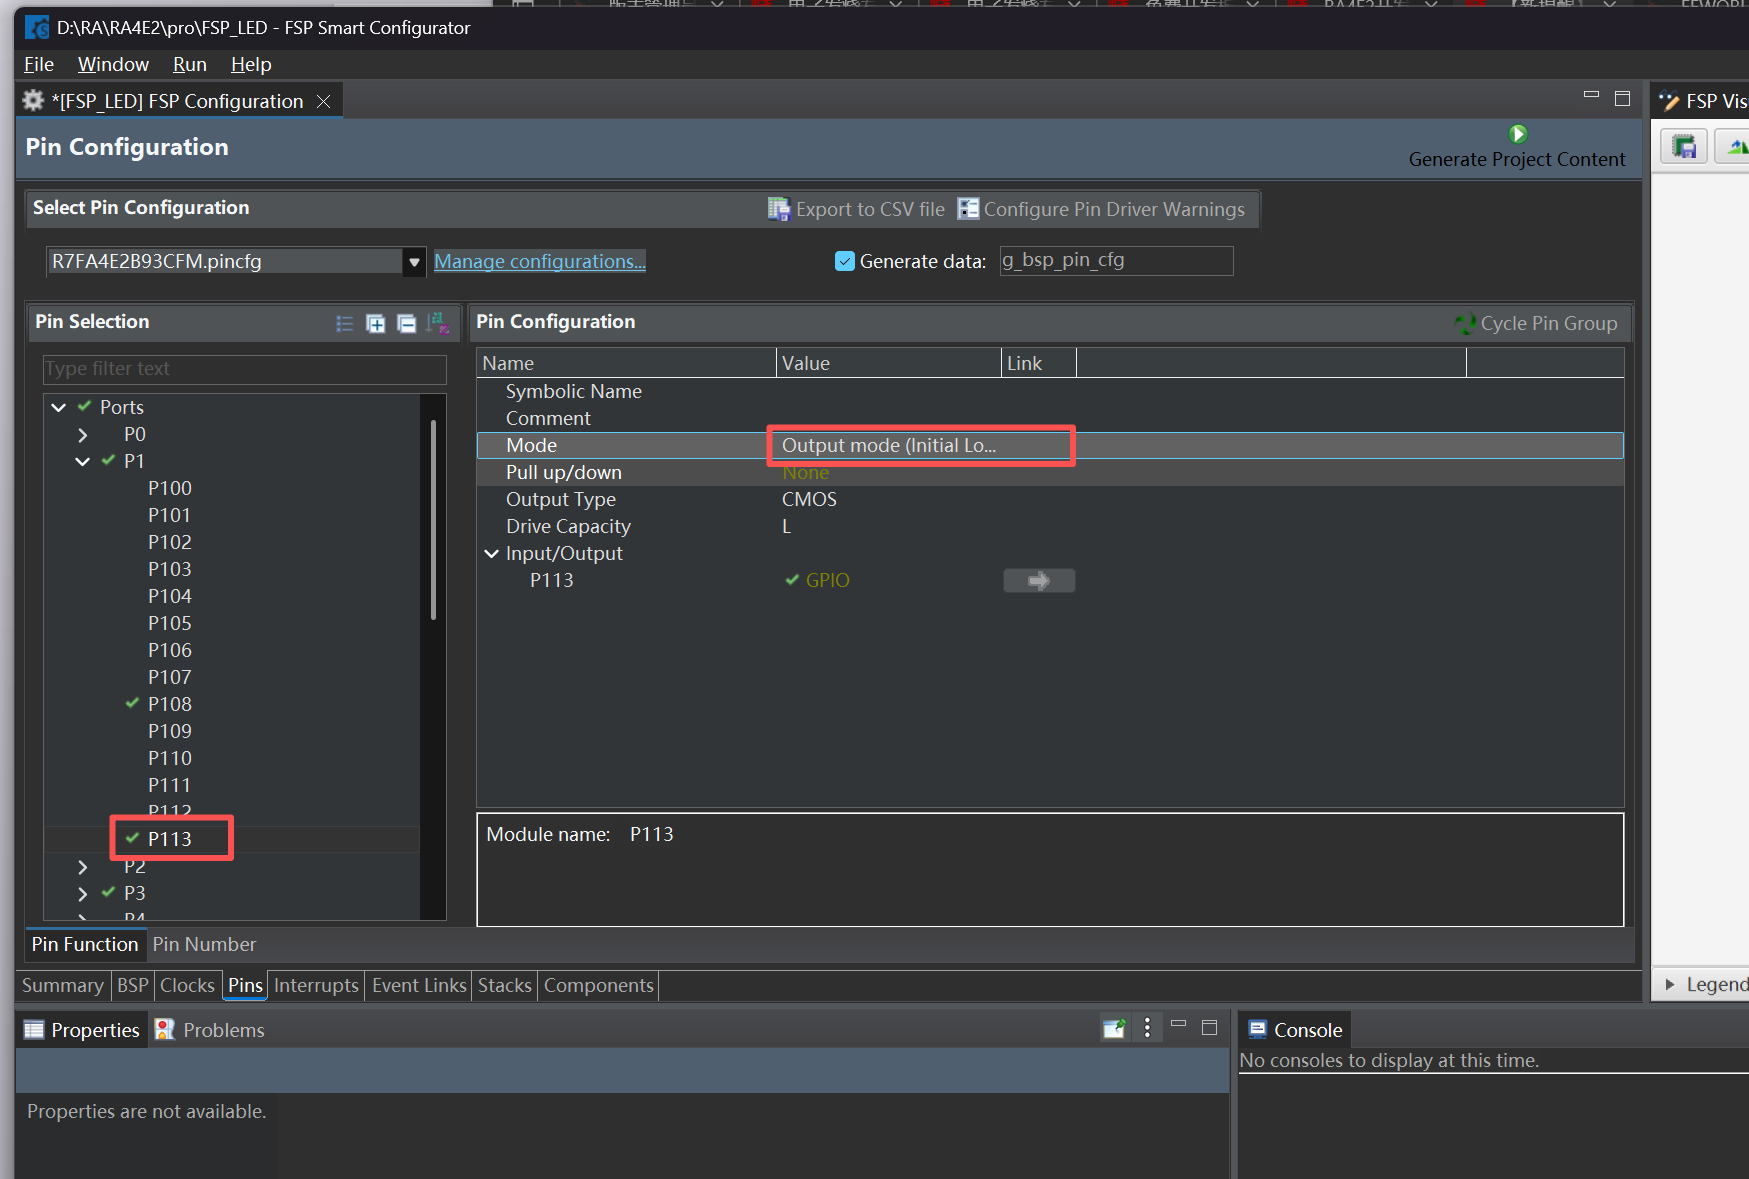Expand all pins in Pin Selection toolbar
This screenshot has height=1179, width=1749.
click(376, 323)
